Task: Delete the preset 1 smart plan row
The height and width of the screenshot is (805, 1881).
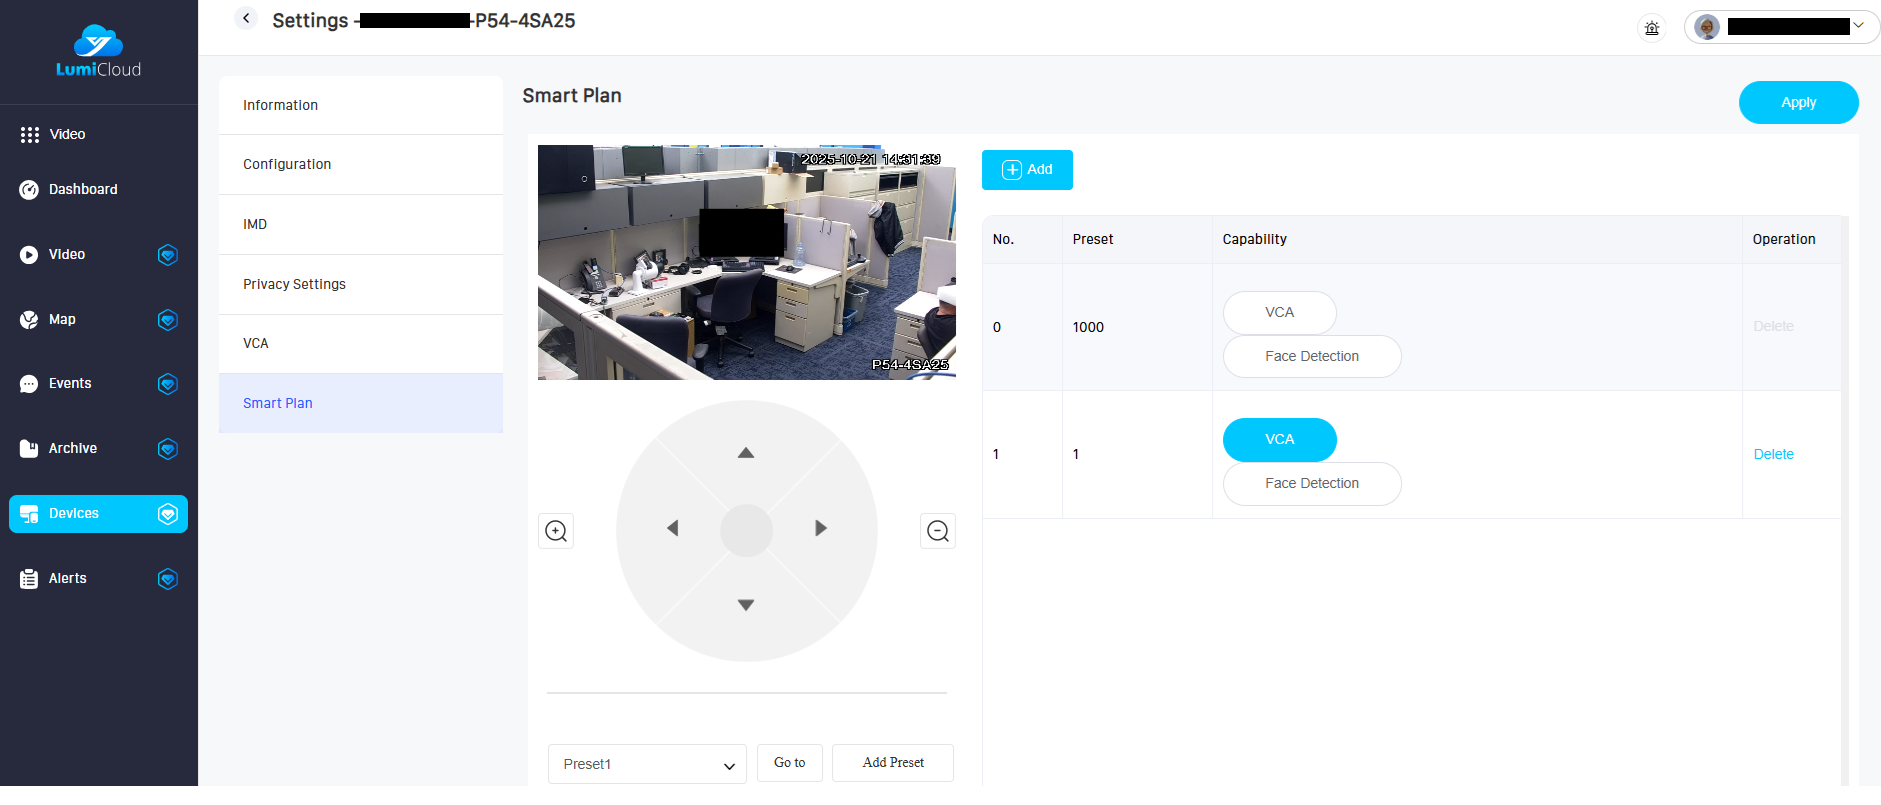Action: pyautogui.click(x=1773, y=454)
